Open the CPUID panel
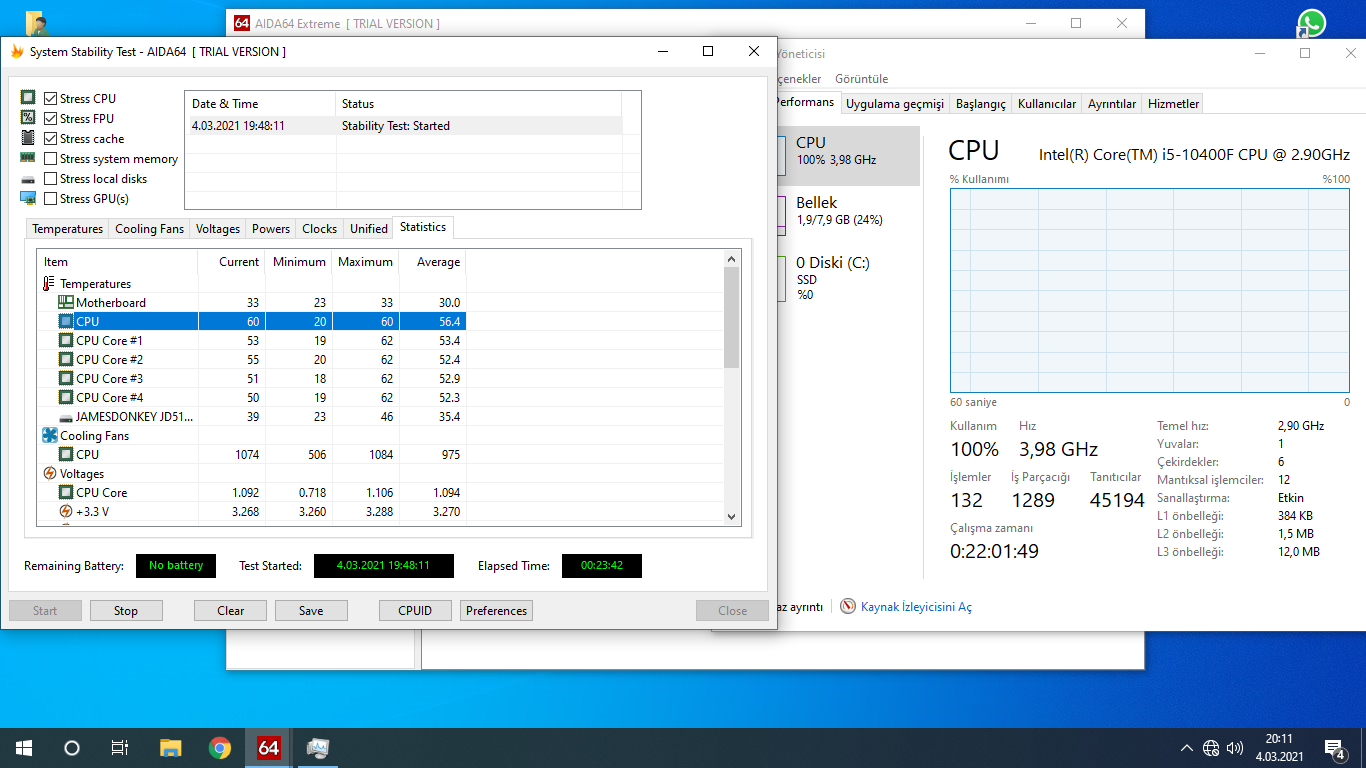The width and height of the screenshot is (1366, 768). [415, 611]
